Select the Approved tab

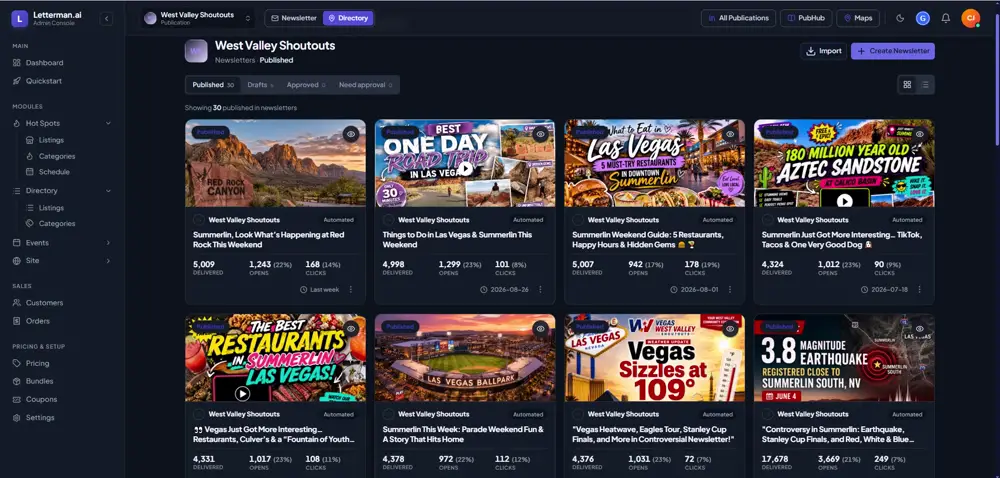pos(305,85)
